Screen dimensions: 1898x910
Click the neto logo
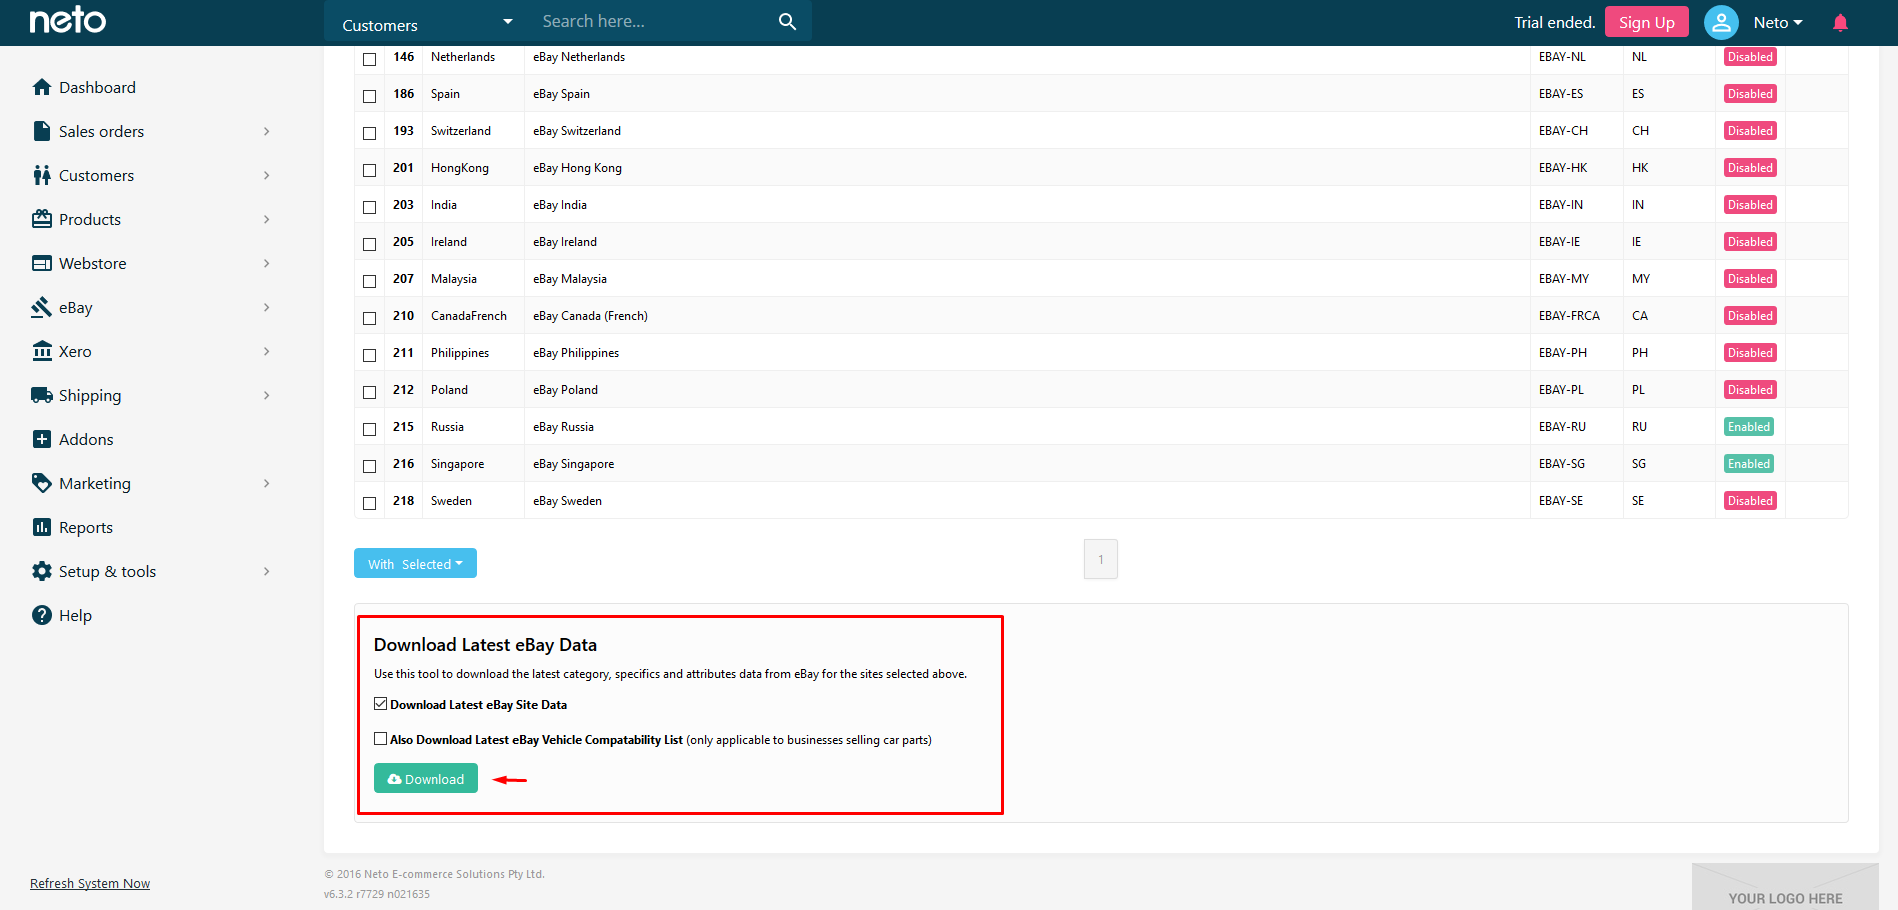click(67, 20)
